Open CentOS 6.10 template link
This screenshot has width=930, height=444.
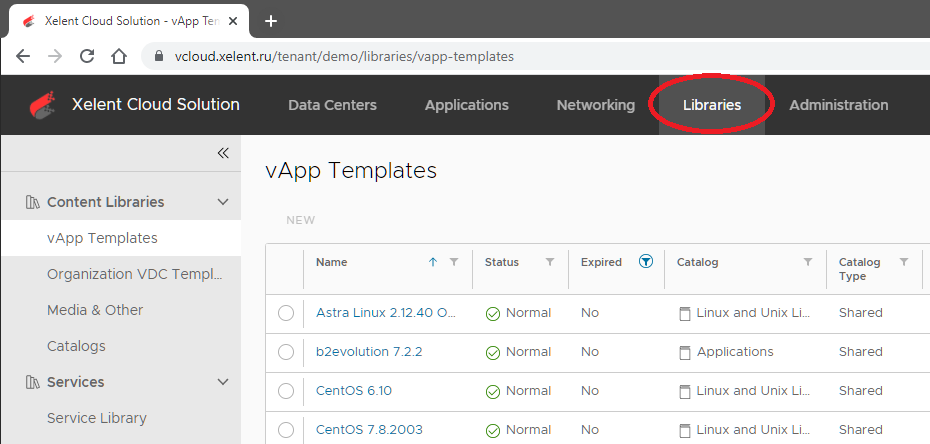(x=353, y=391)
